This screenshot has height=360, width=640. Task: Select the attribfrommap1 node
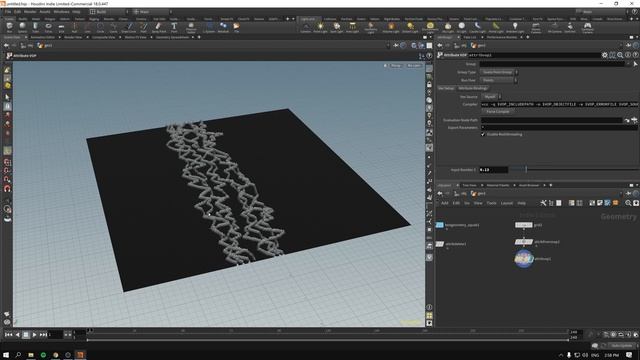point(524,242)
